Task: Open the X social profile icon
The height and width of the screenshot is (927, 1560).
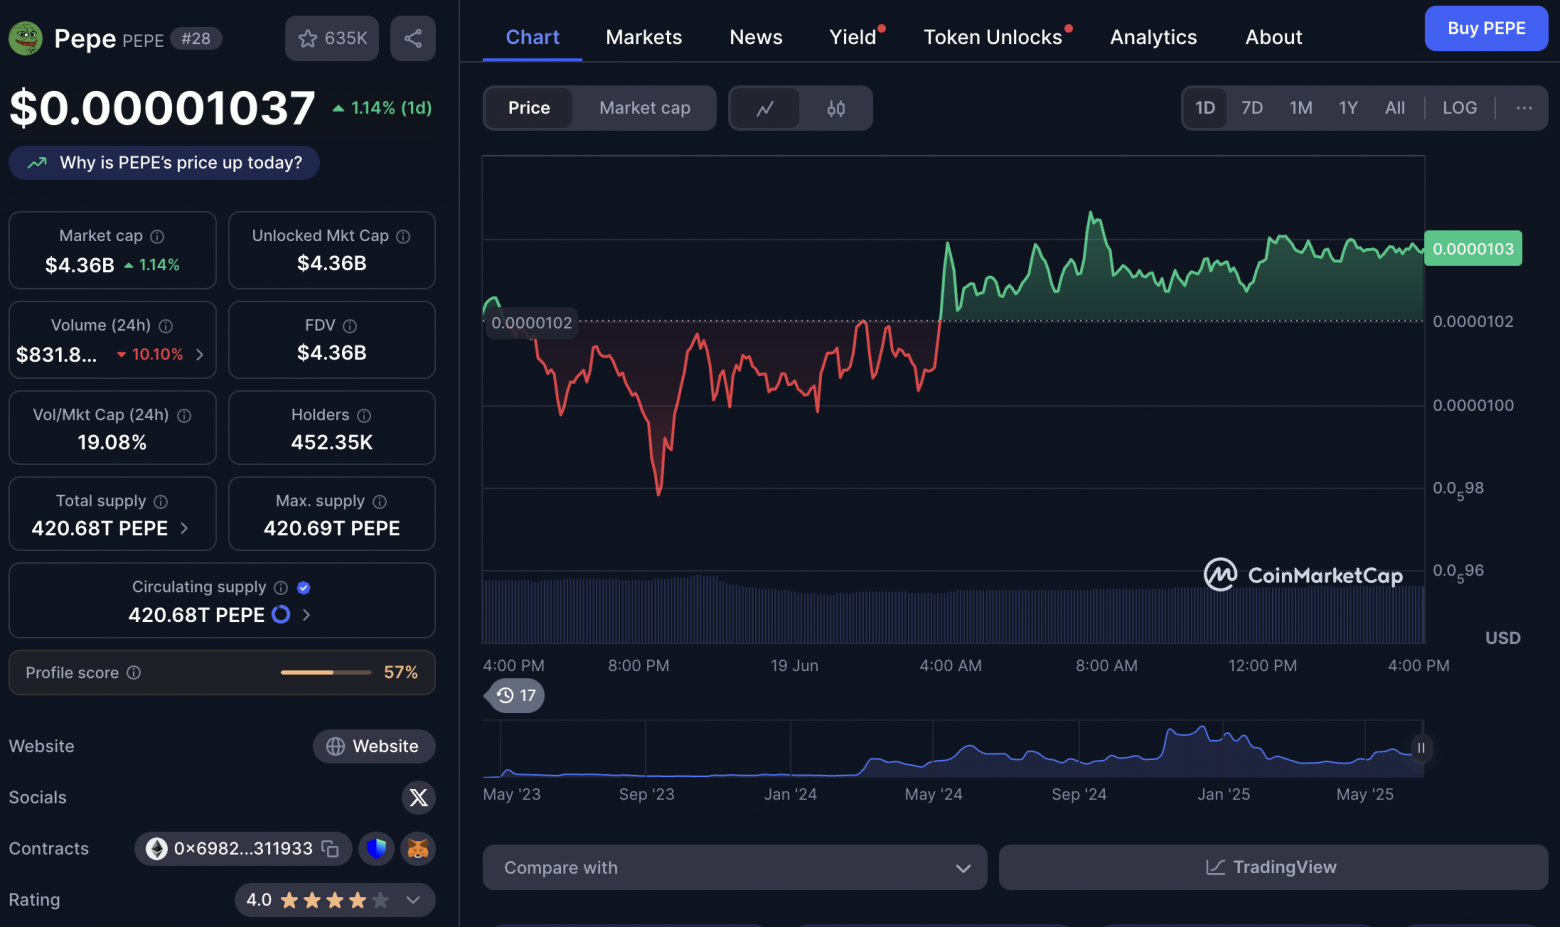Action: 419,797
